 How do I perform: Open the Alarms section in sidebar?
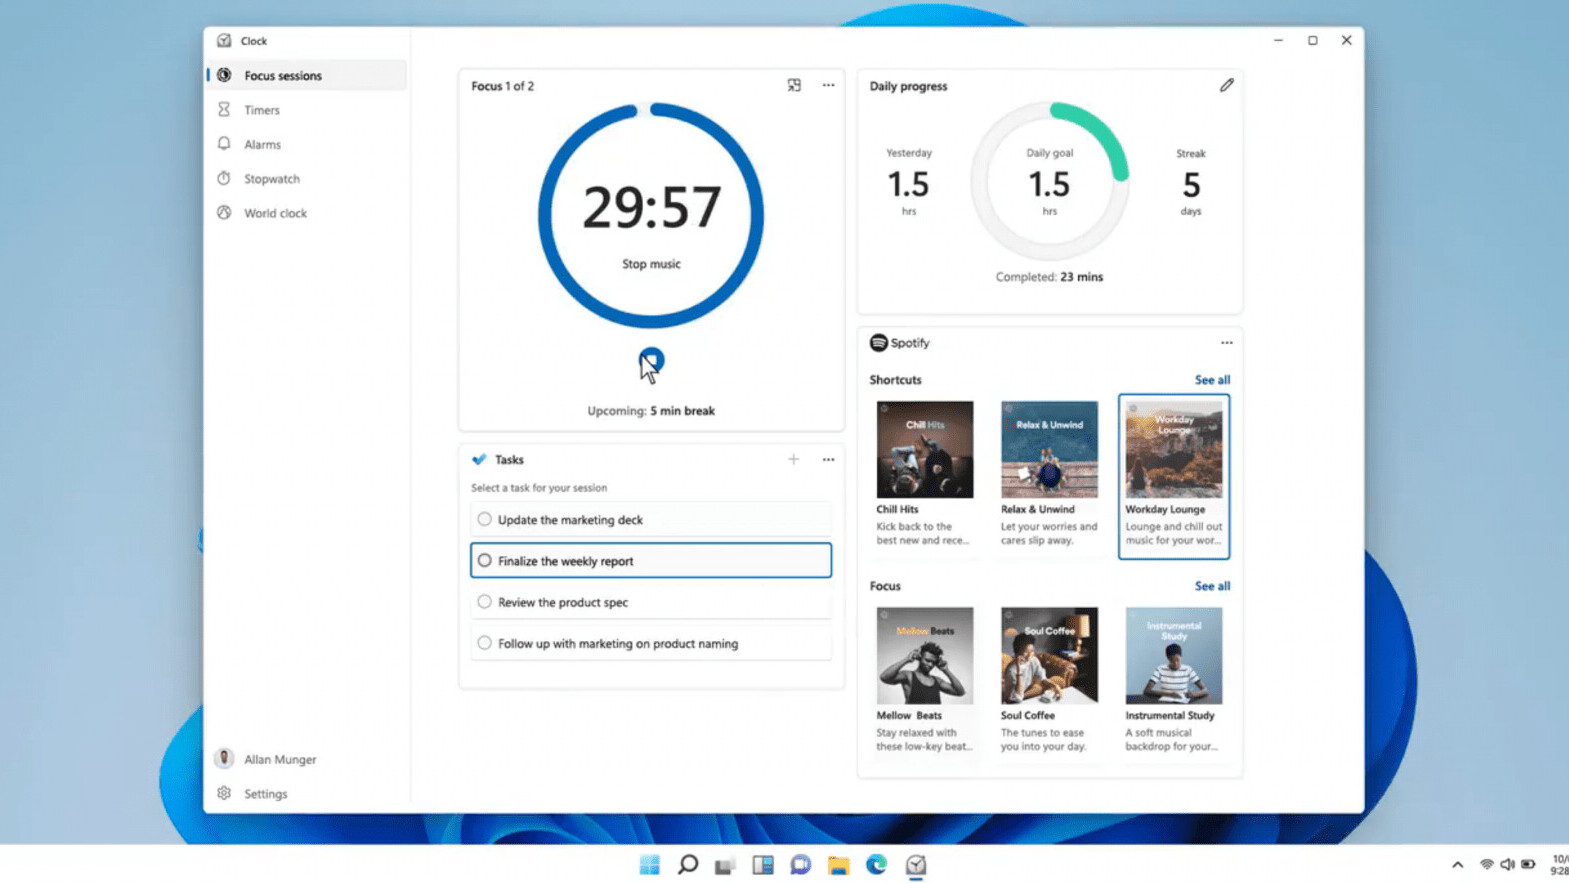(x=262, y=144)
